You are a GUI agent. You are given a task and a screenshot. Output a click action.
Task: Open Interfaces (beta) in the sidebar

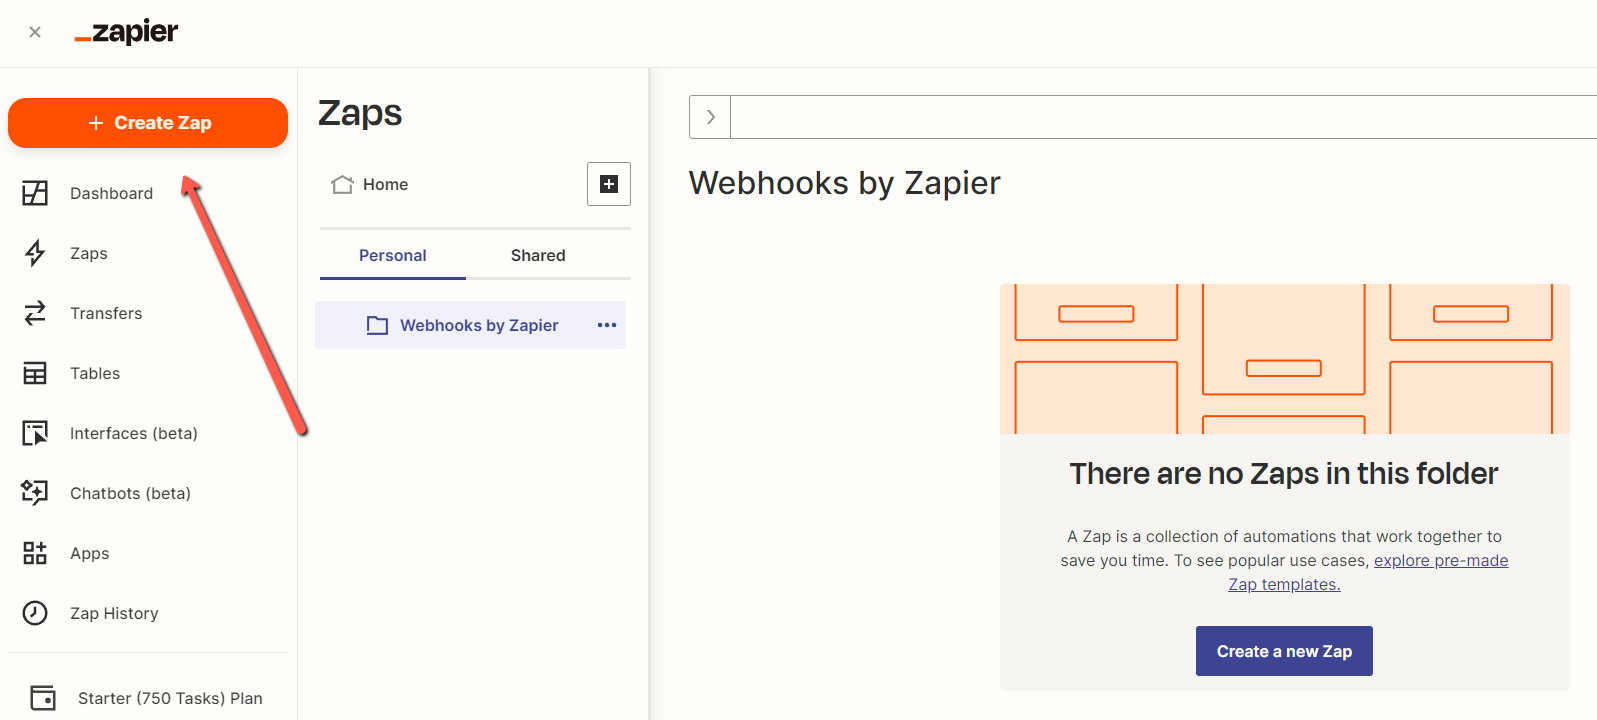(x=134, y=433)
